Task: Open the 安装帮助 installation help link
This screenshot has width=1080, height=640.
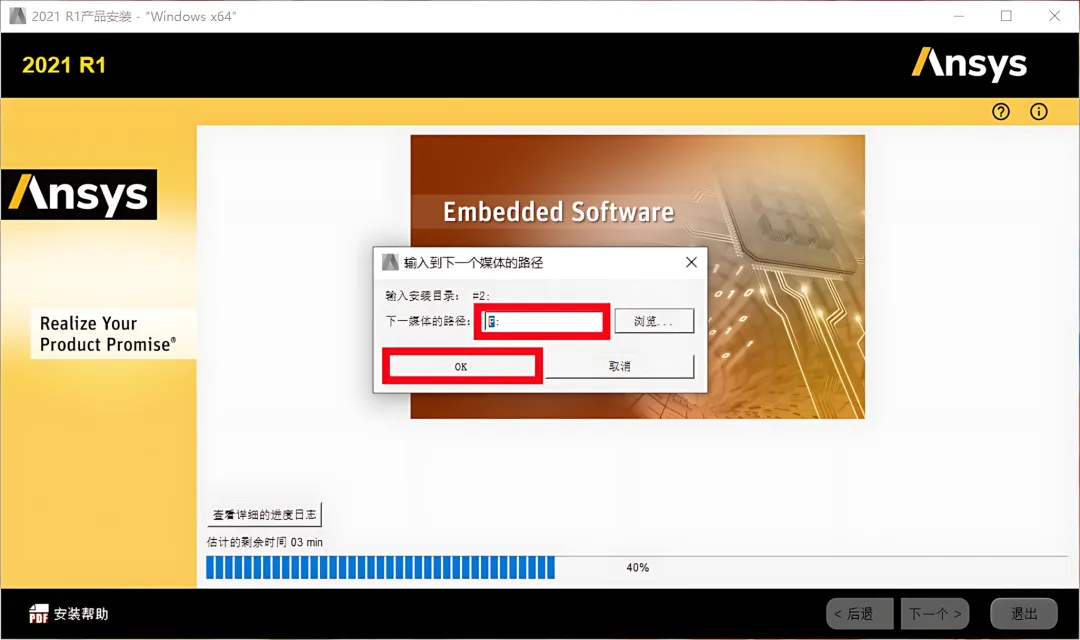Action: [x=81, y=614]
